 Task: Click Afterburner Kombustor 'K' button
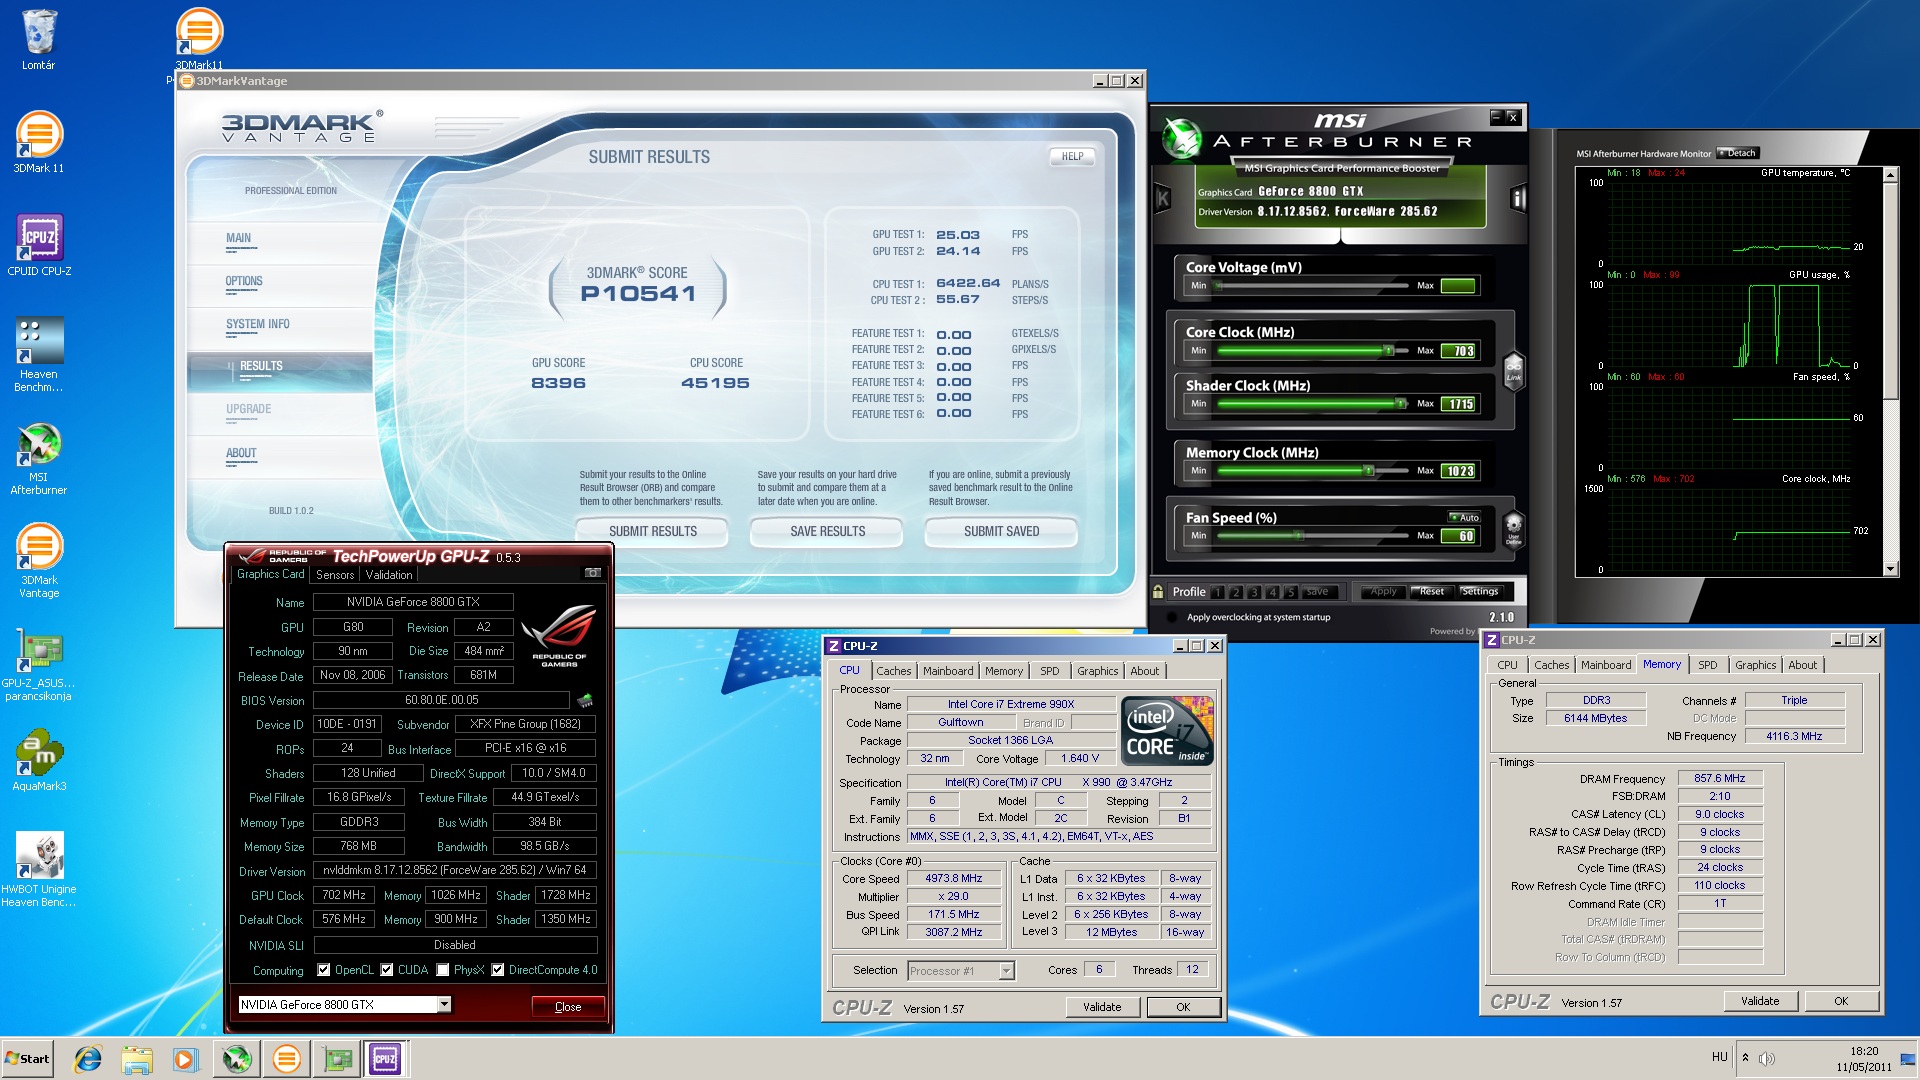(1162, 198)
